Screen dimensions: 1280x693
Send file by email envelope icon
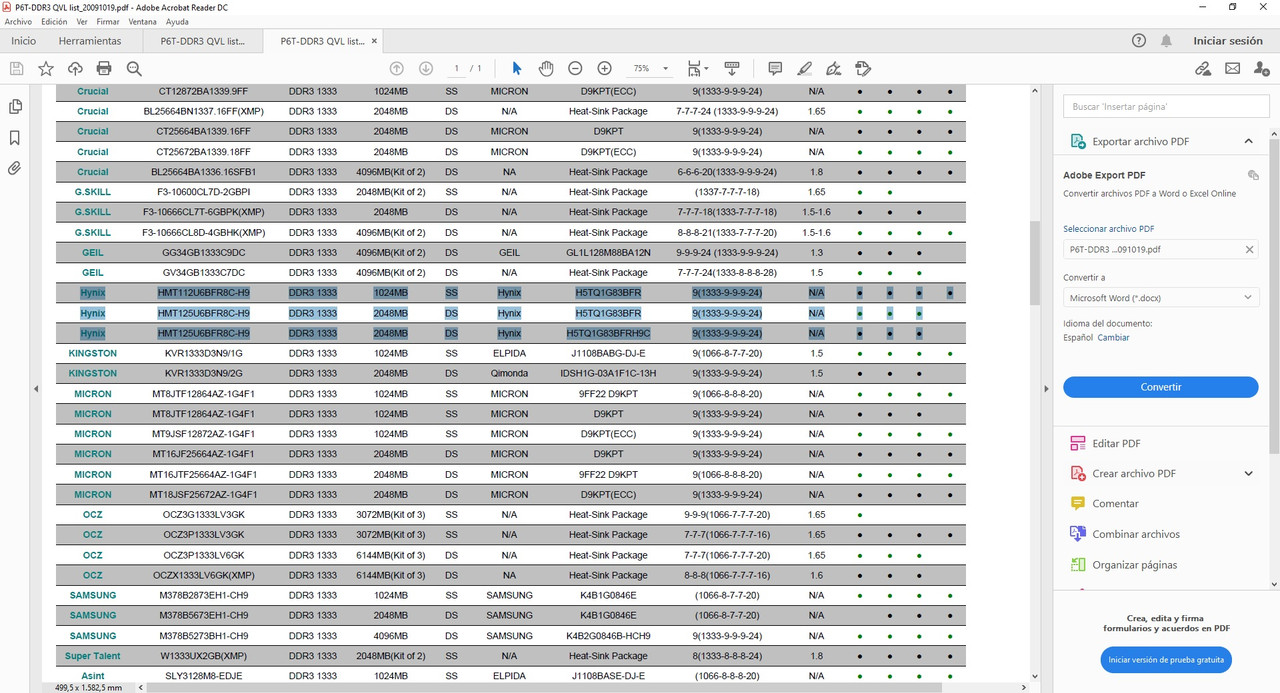(1232, 68)
